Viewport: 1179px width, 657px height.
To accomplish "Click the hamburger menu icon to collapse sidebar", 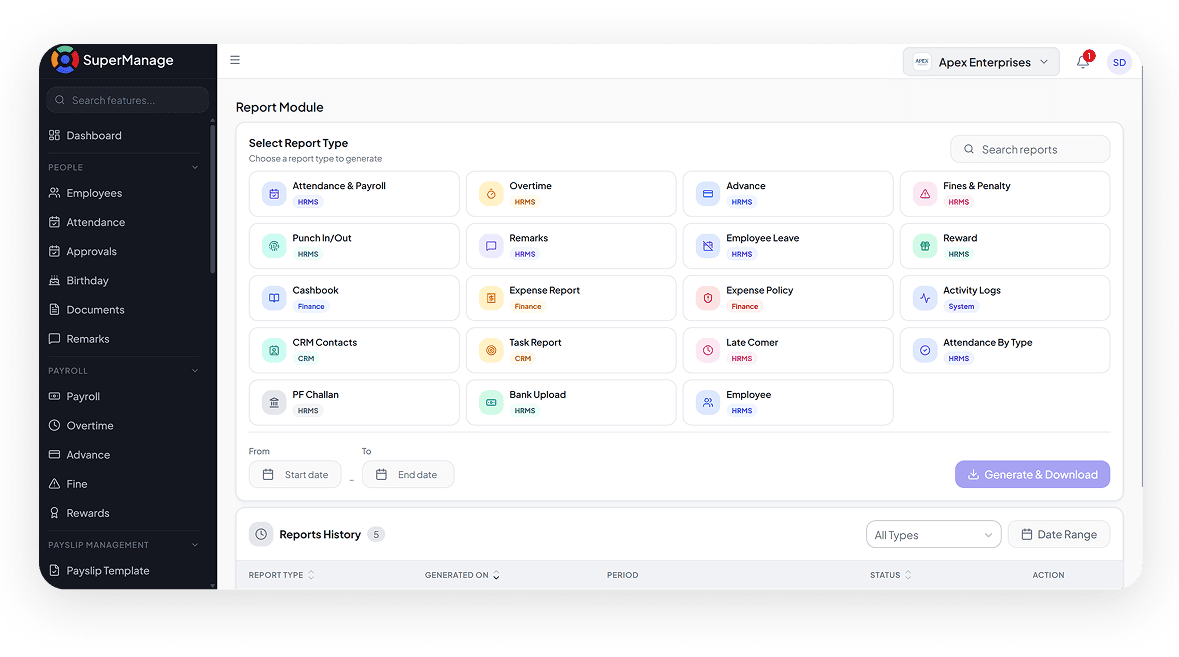I will pos(235,60).
